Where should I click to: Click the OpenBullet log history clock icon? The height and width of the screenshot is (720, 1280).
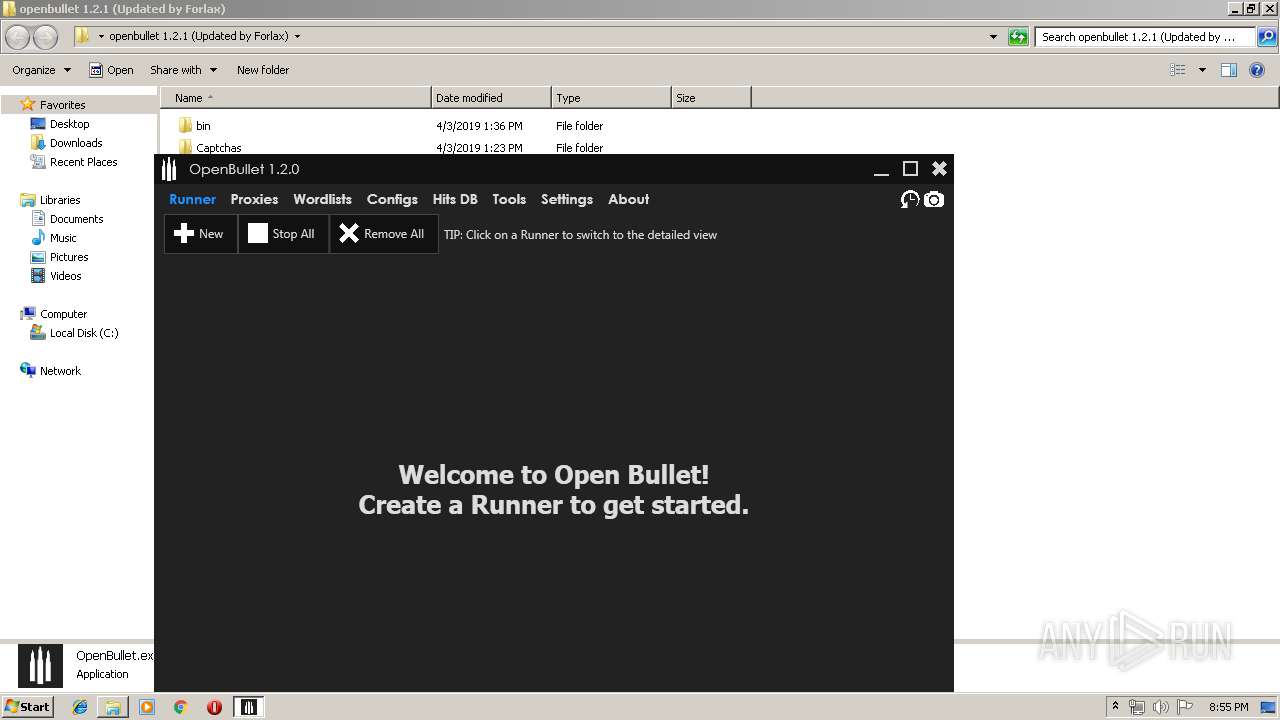coord(910,199)
